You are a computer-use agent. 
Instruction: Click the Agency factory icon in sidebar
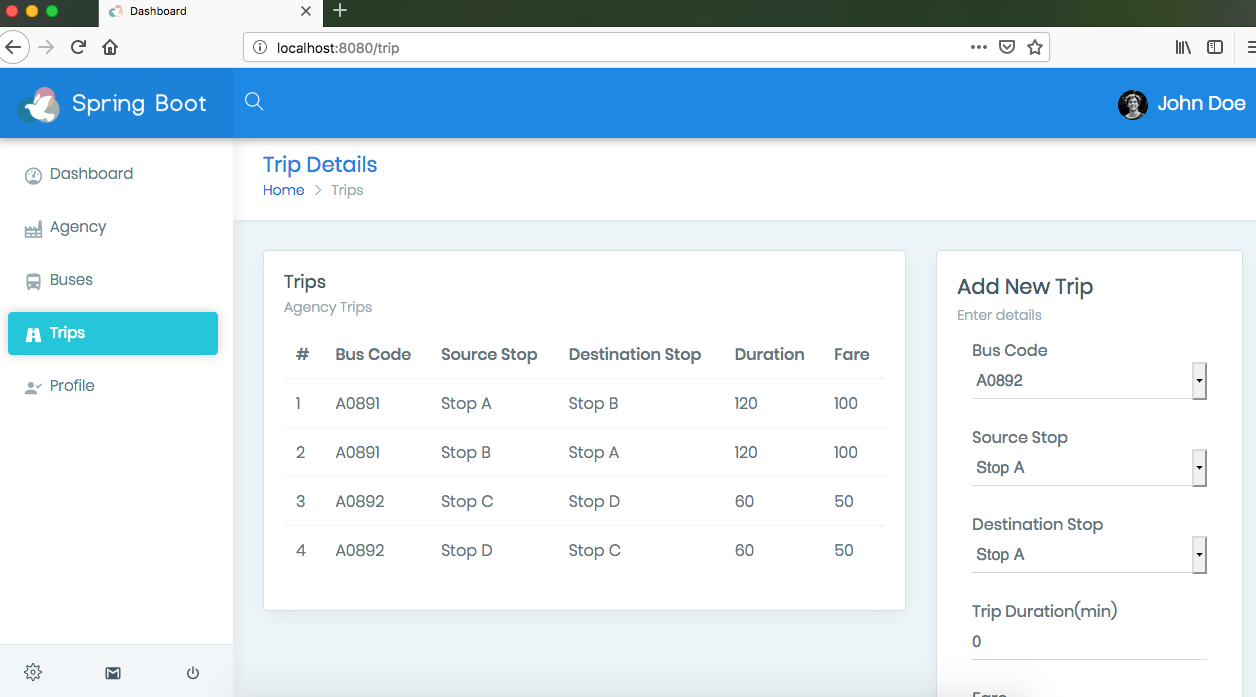coord(33,229)
